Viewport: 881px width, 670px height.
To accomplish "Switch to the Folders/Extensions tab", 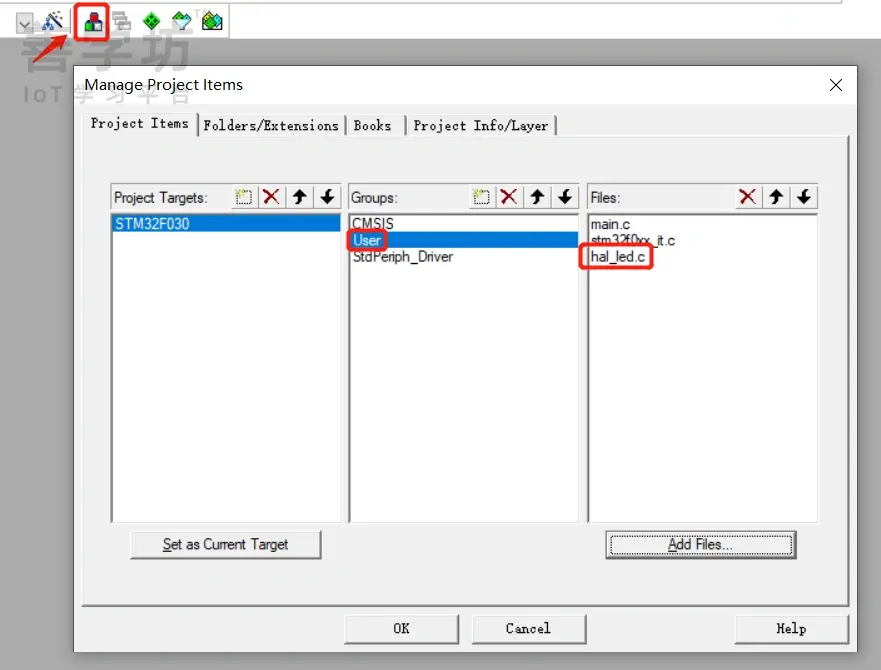I will (x=270, y=125).
